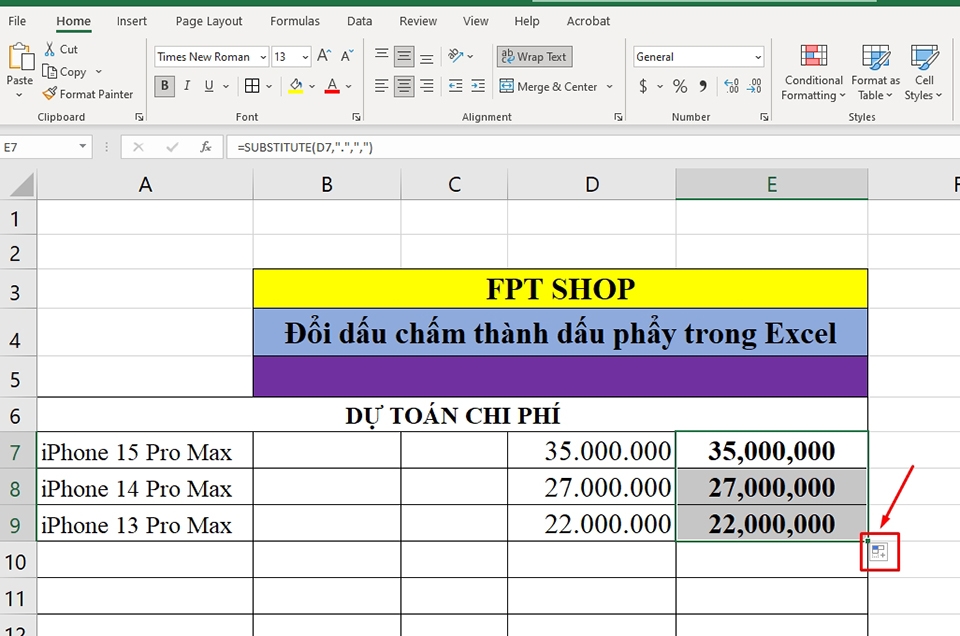960x636 pixels.
Task: Click the Paste clipboard icon
Action: 20,58
